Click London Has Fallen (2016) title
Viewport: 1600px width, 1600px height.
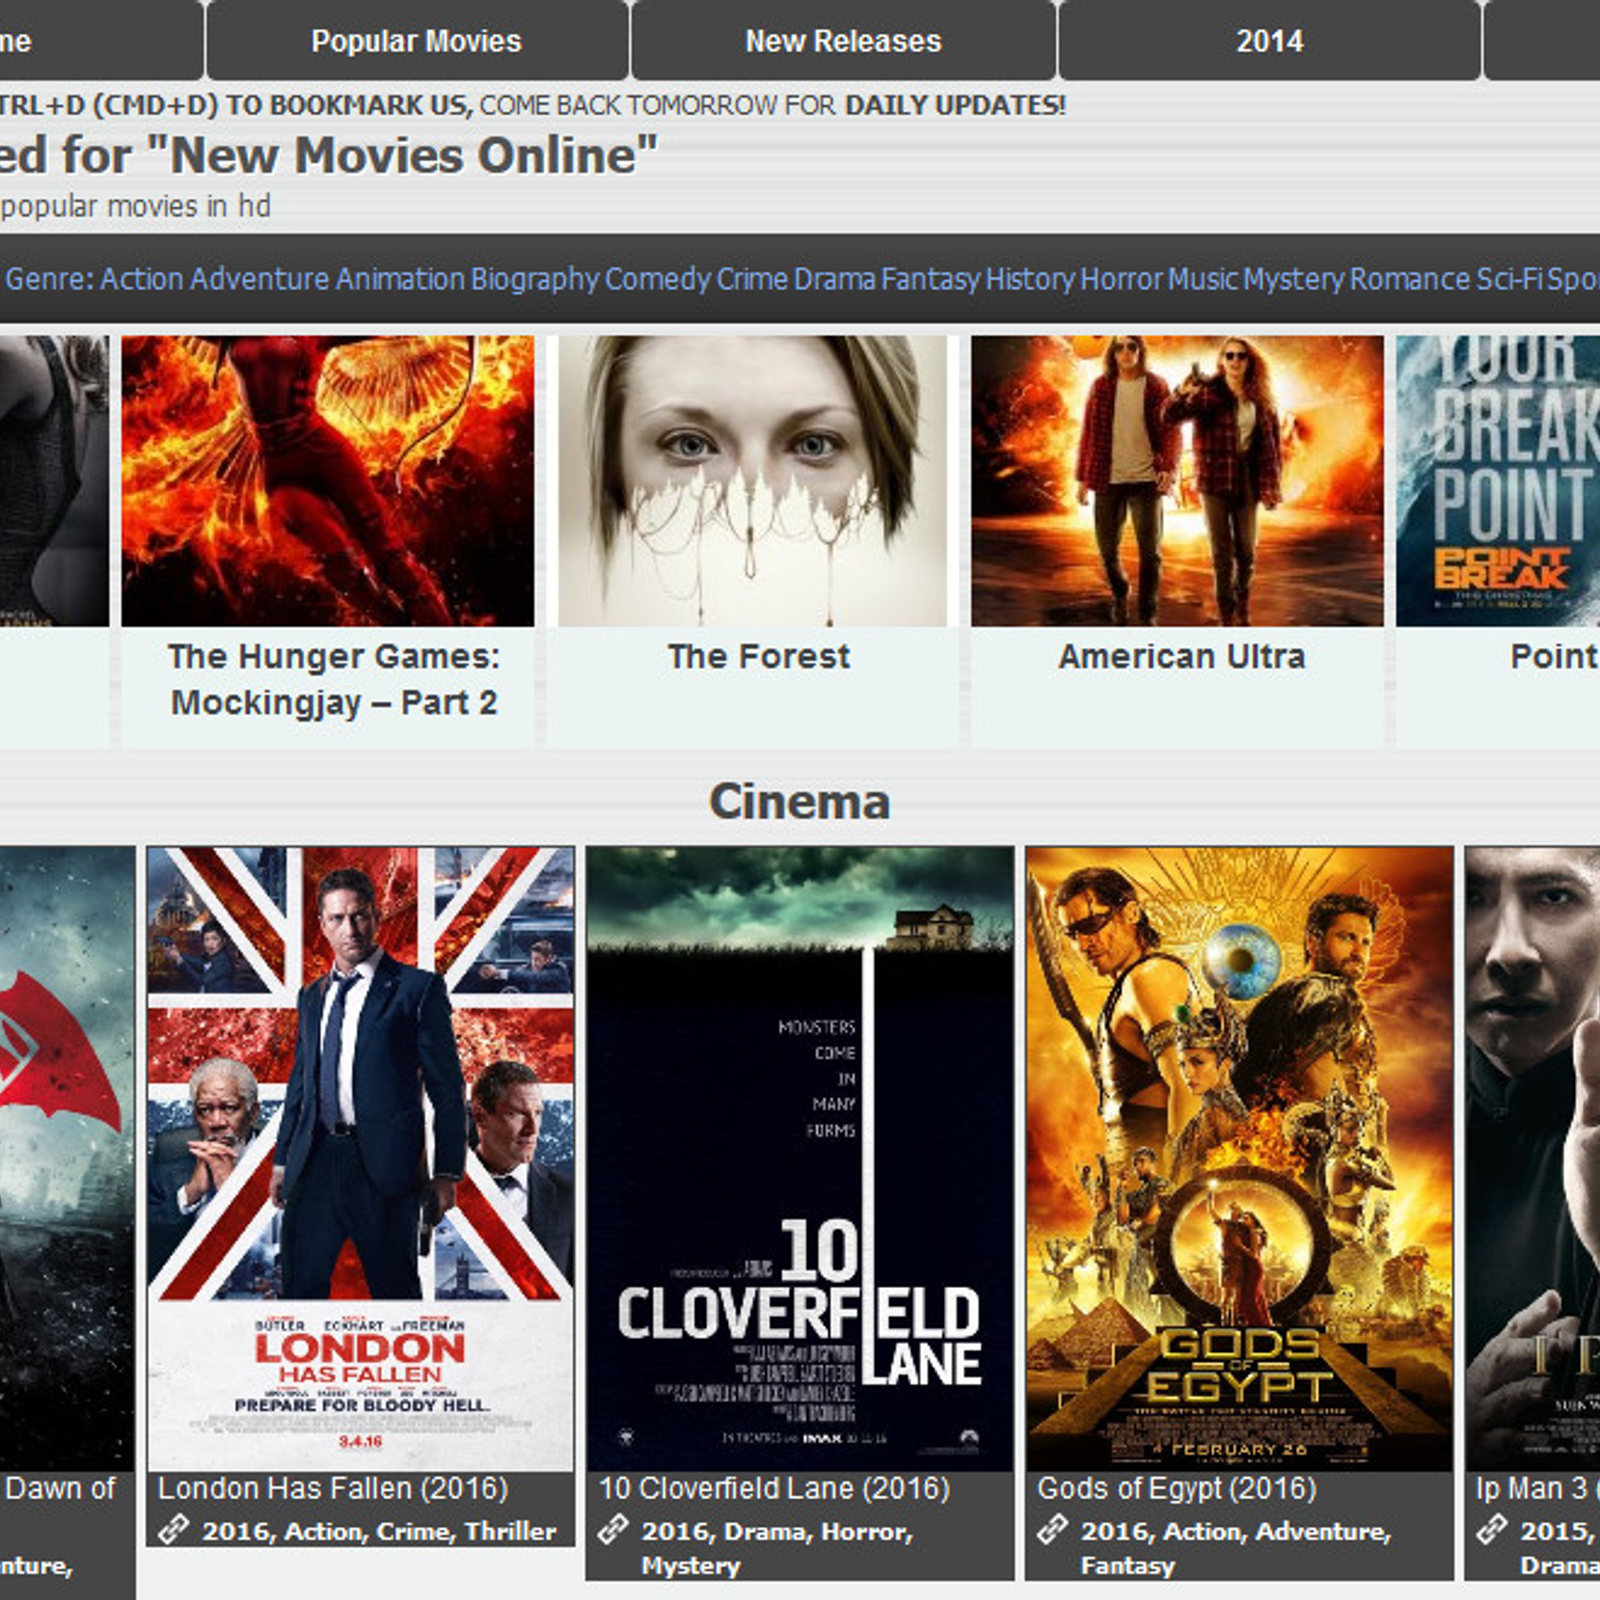pyautogui.click(x=333, y=1489)
